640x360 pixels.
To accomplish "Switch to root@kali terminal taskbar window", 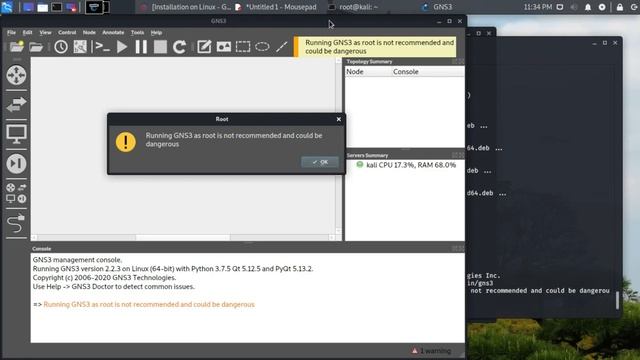I will tap(353, 7).
